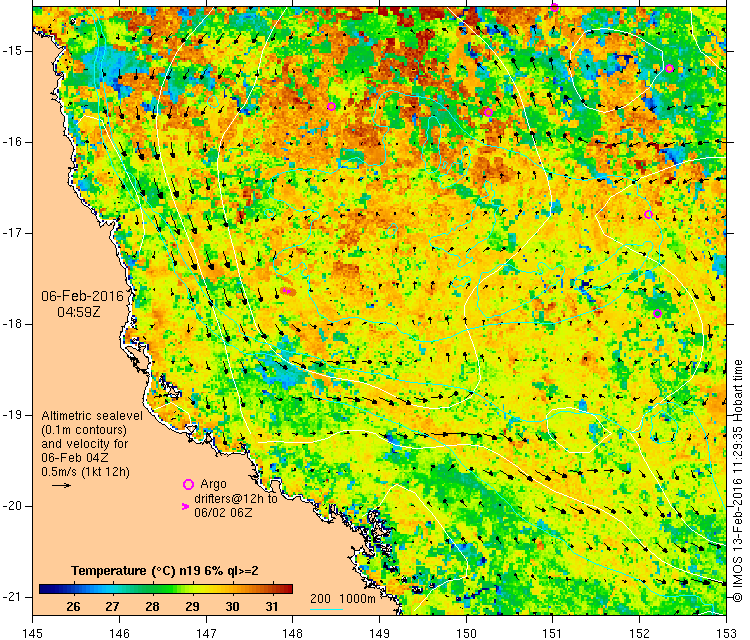The image size is (750, 640).
Task: Click the magenta drifter track marker near 147.9E, 17.6S
Action: pos(286,291)
